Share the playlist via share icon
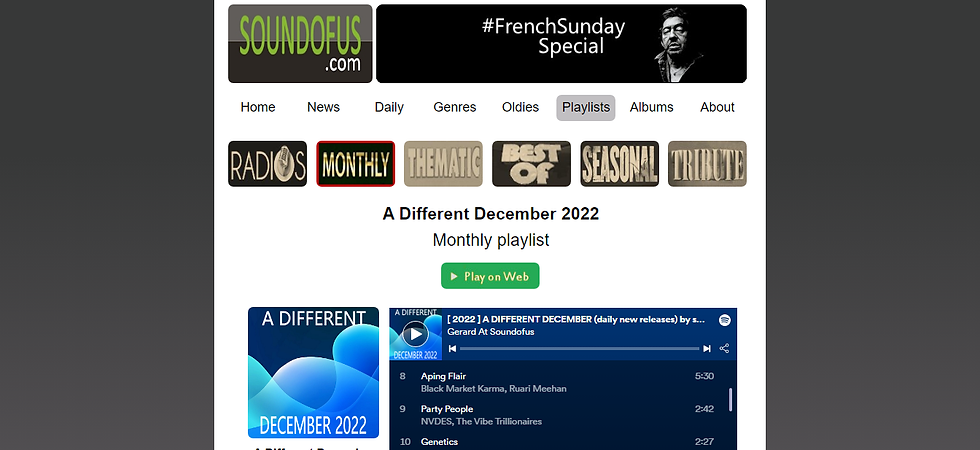This screenshot has height=450, width=980. click(724, 349)
